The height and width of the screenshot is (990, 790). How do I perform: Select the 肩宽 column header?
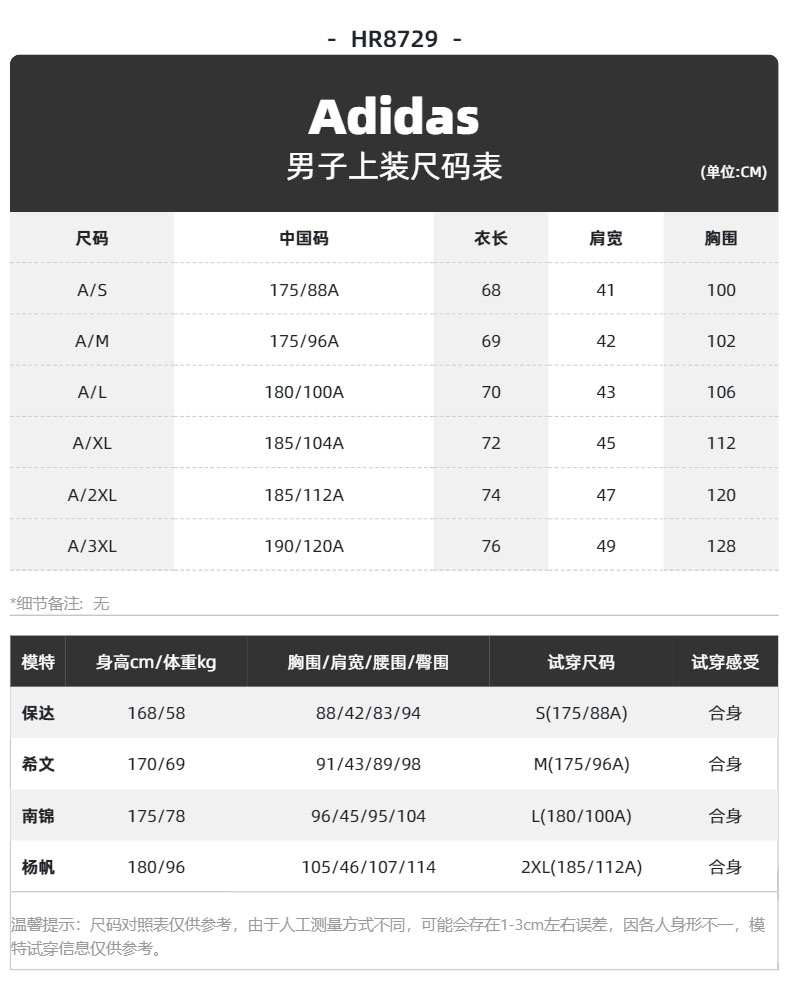coord(606,238)
